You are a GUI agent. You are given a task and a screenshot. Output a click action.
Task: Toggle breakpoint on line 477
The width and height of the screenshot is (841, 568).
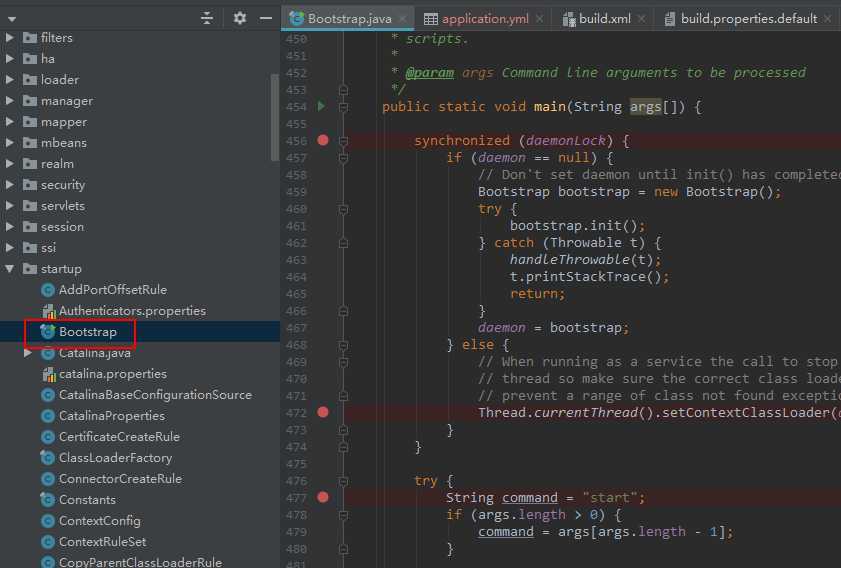[323, 497]
